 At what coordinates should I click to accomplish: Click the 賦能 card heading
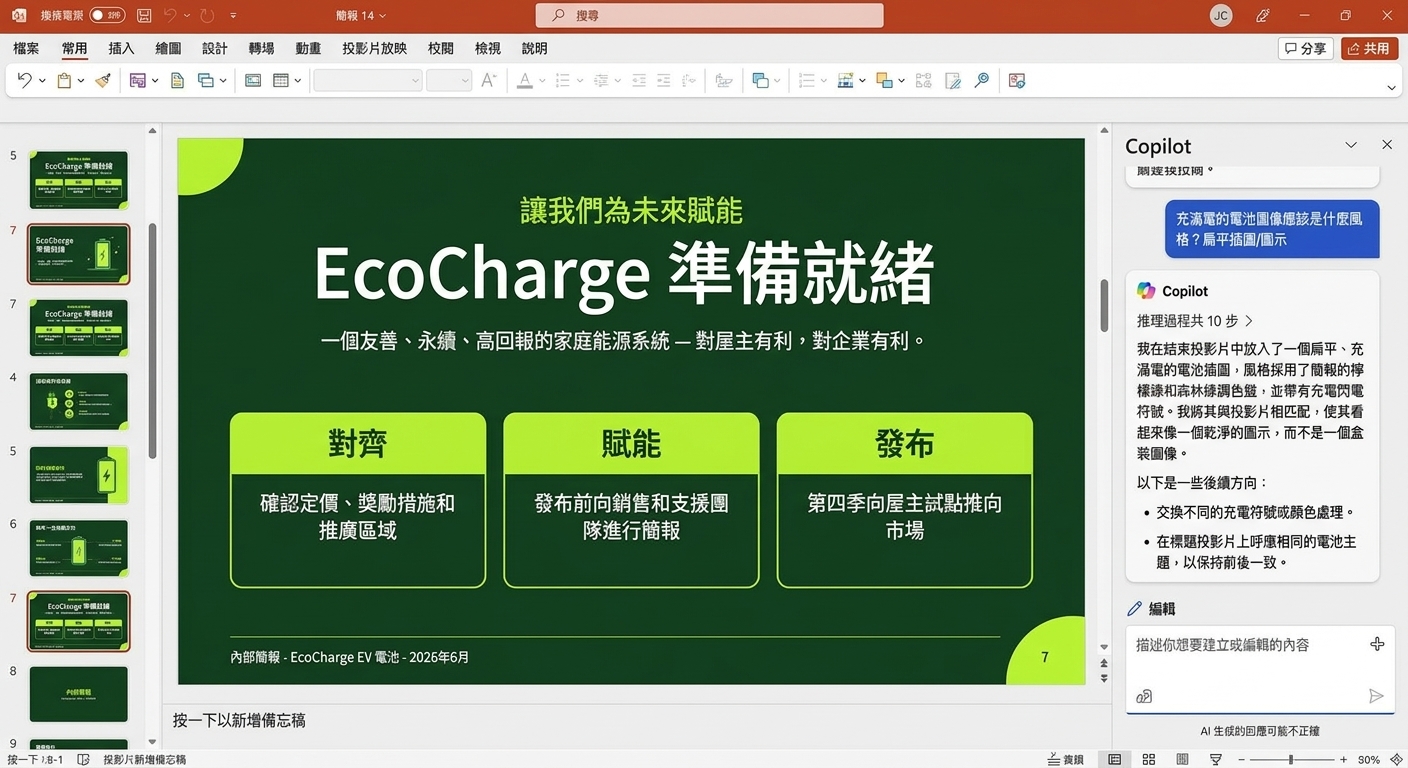click(631, 443)
